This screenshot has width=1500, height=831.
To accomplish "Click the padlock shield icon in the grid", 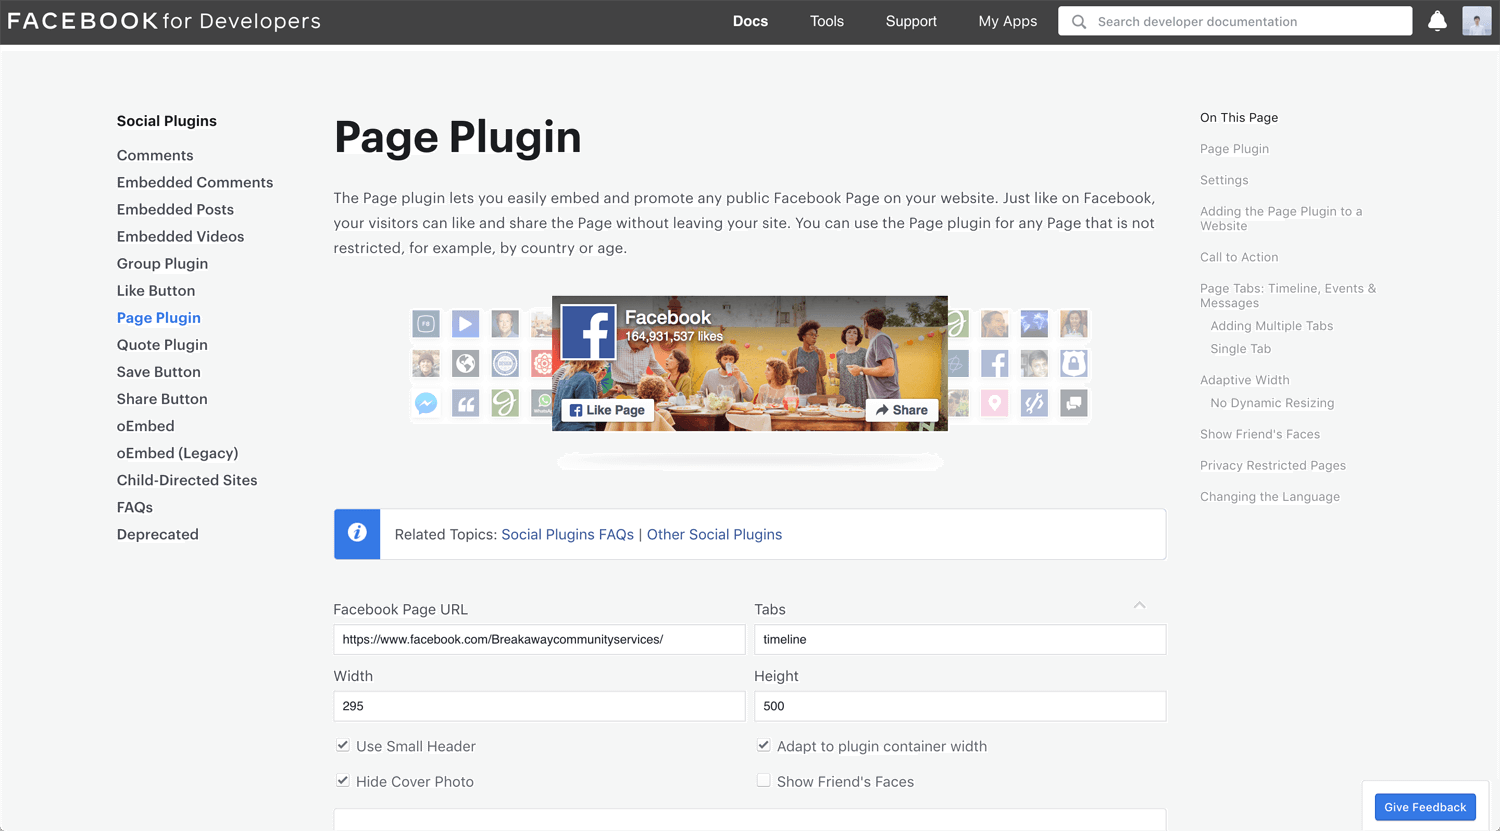I will [x=1074, y=364].
